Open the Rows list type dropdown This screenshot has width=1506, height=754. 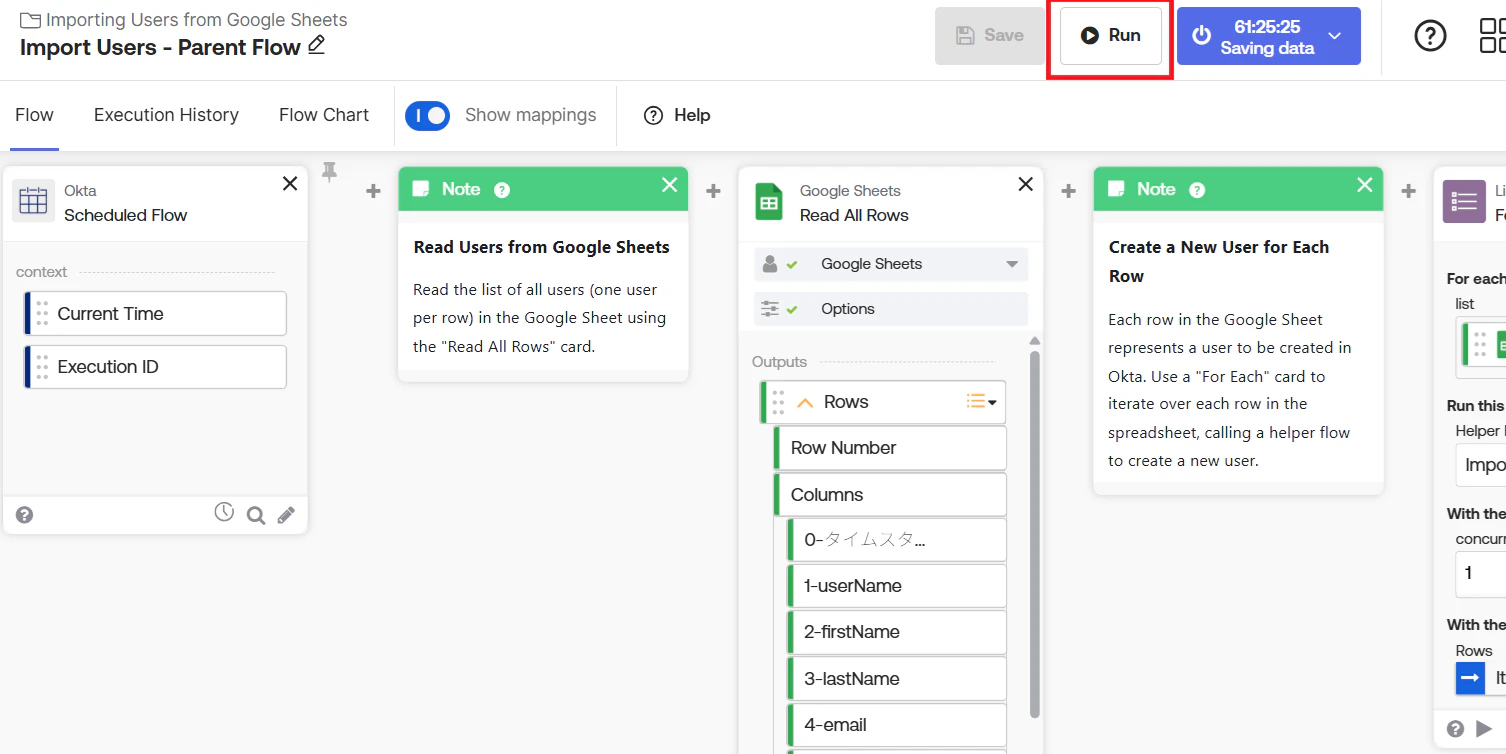[982, 402]
